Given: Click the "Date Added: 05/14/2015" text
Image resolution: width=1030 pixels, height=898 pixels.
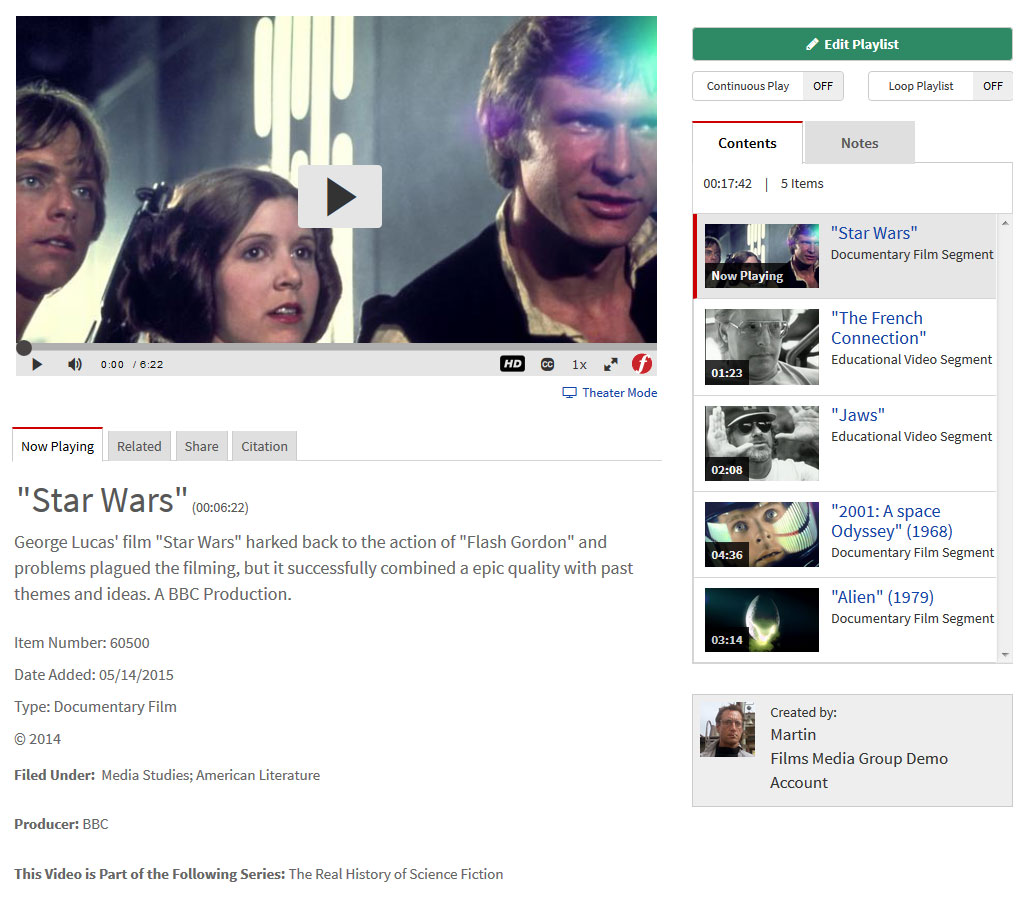Looking at the screenshot, I should pyautogui.click(x=94, y=675).
